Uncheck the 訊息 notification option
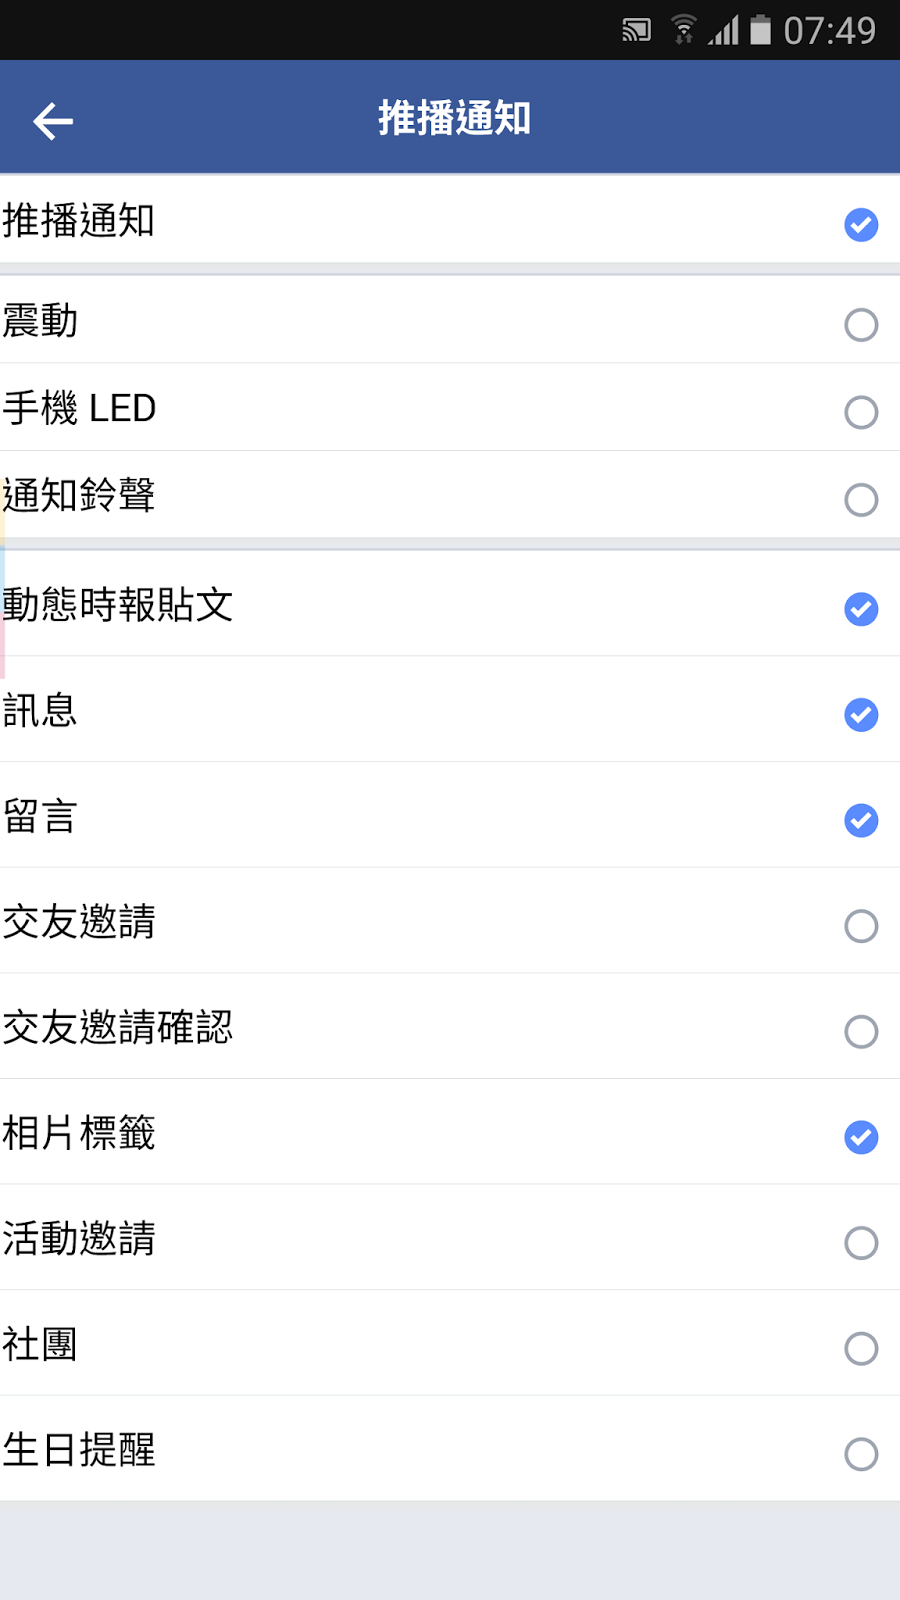Image resolution: width=900 pixels, height=1600 pixels. pyautogui.click(x=861, y=715)
